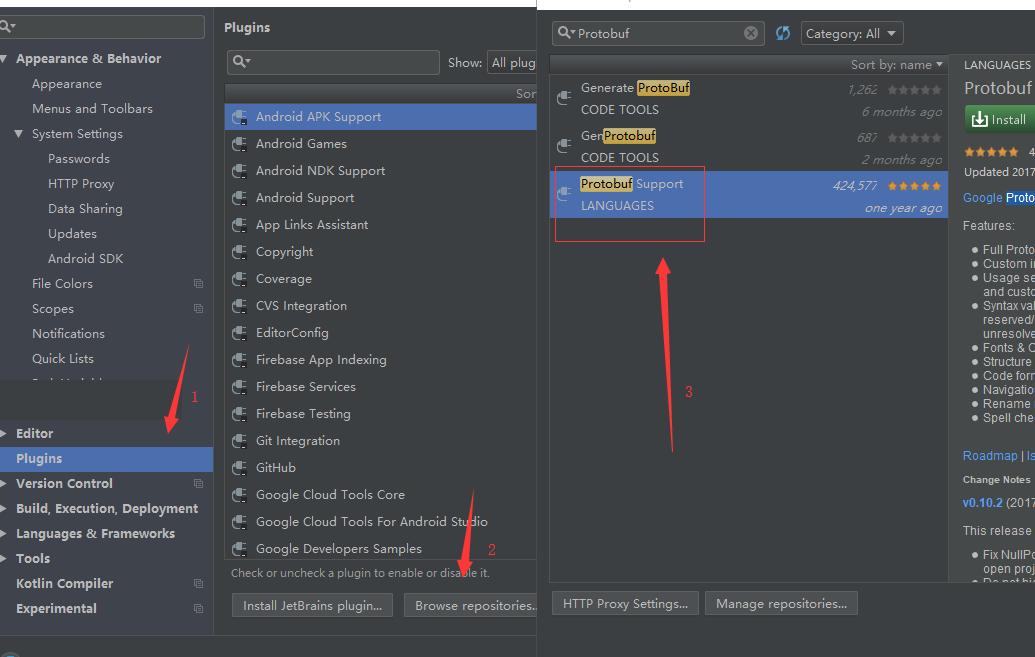Click the Browse repositories button
1035x657 pixels.
coord(471,605)
